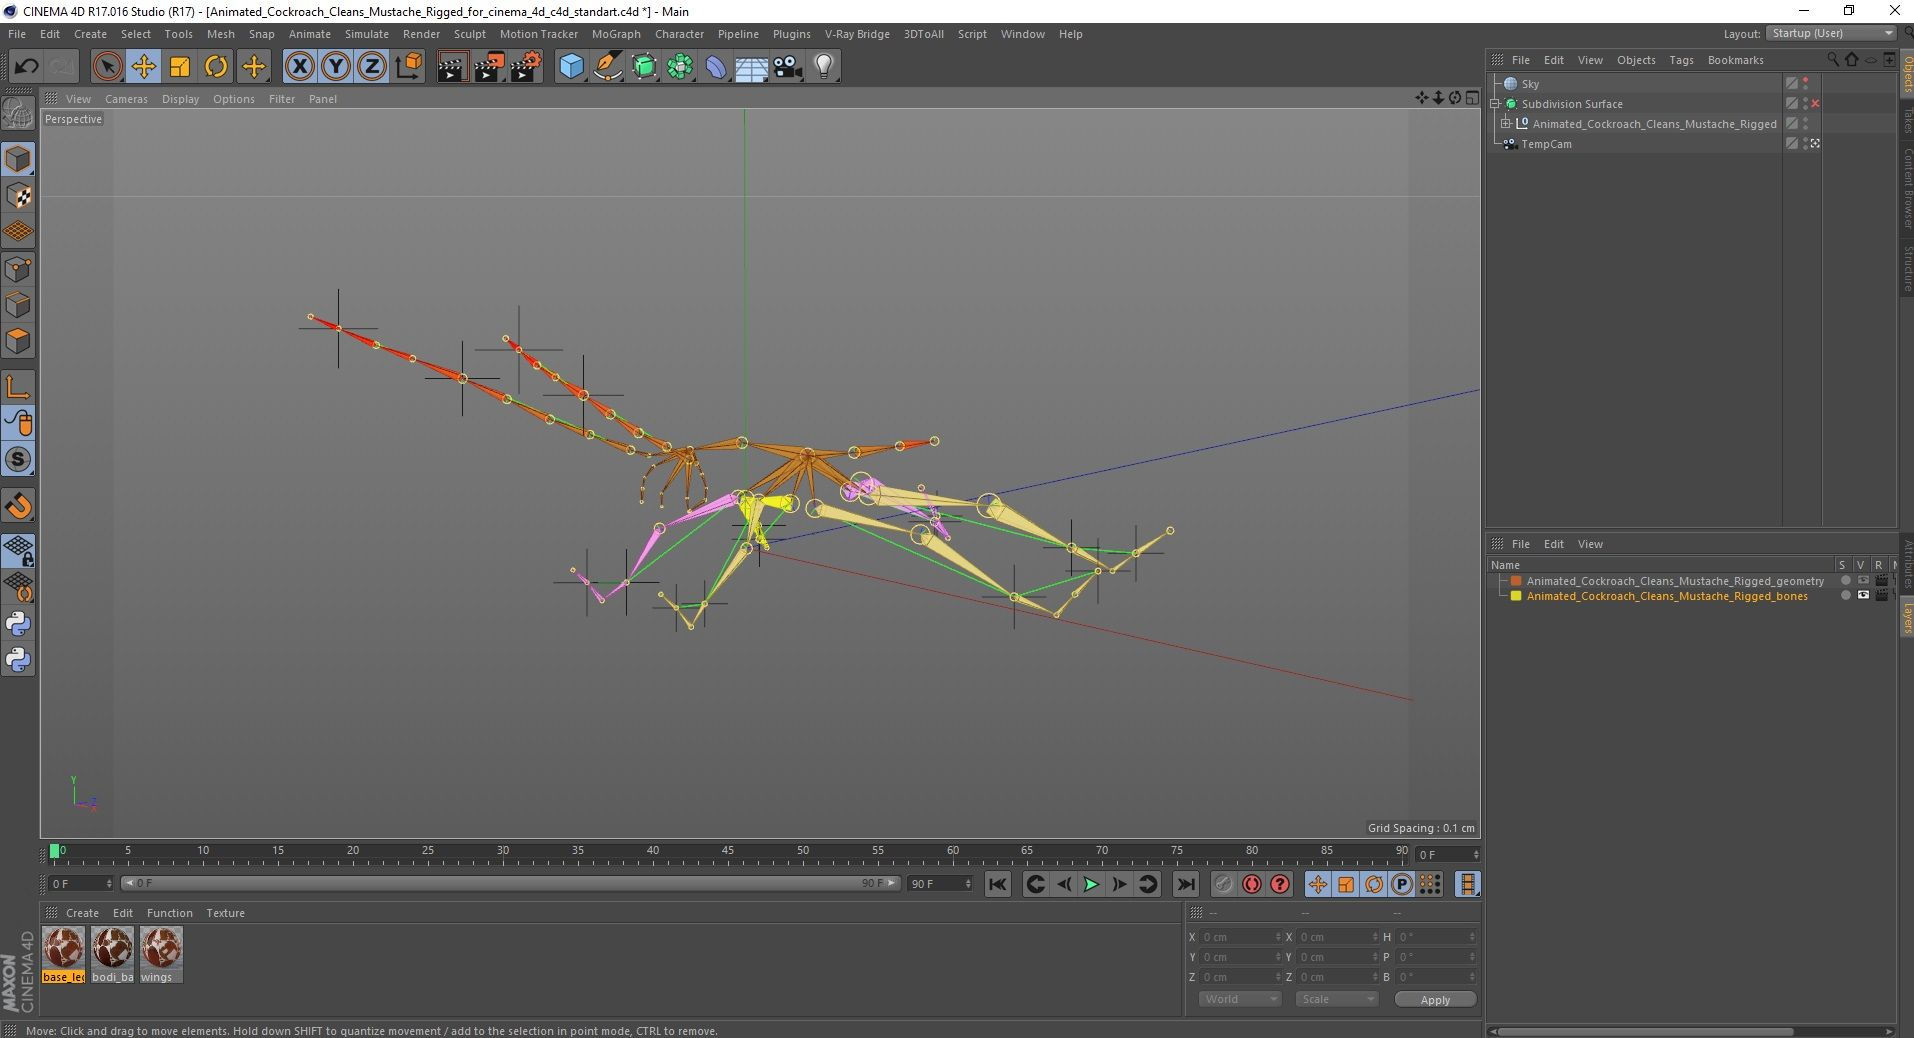Click the timeline preview range slider
Image resolution: width=1914 pixels, height=1038 pixels.
tap(510, 883)
